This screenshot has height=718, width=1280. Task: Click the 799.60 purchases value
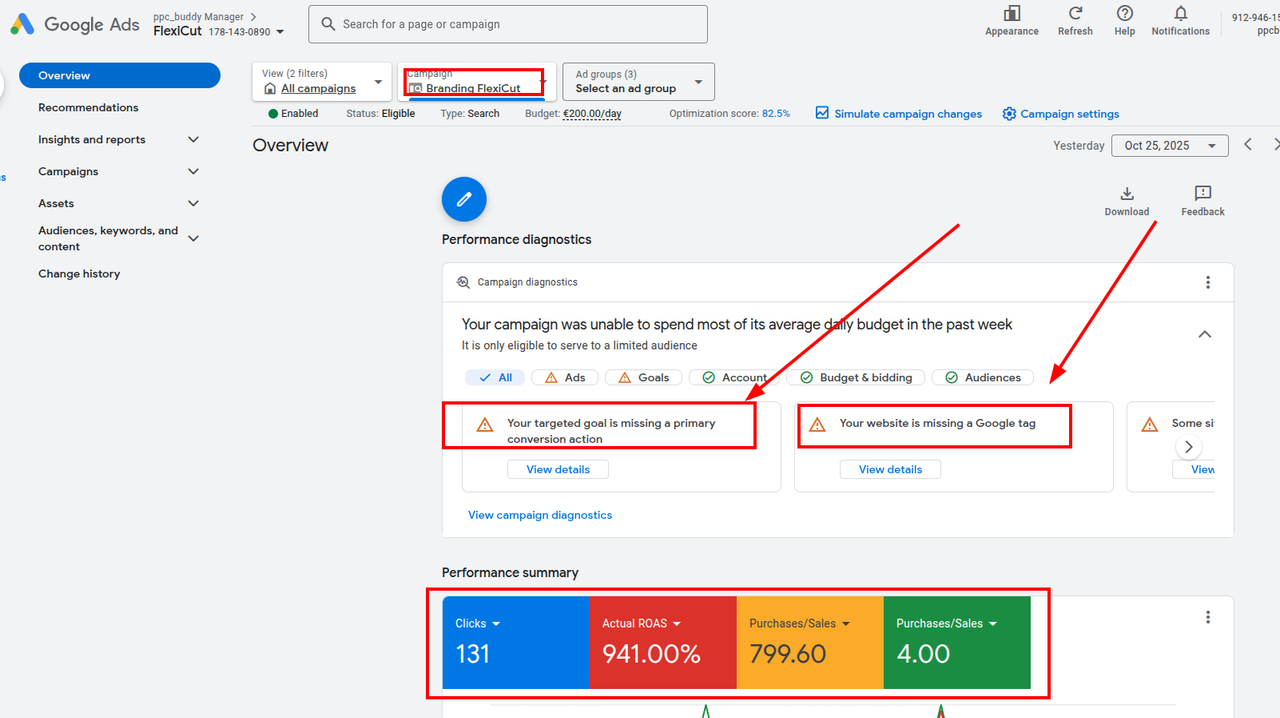click(788, 654)
